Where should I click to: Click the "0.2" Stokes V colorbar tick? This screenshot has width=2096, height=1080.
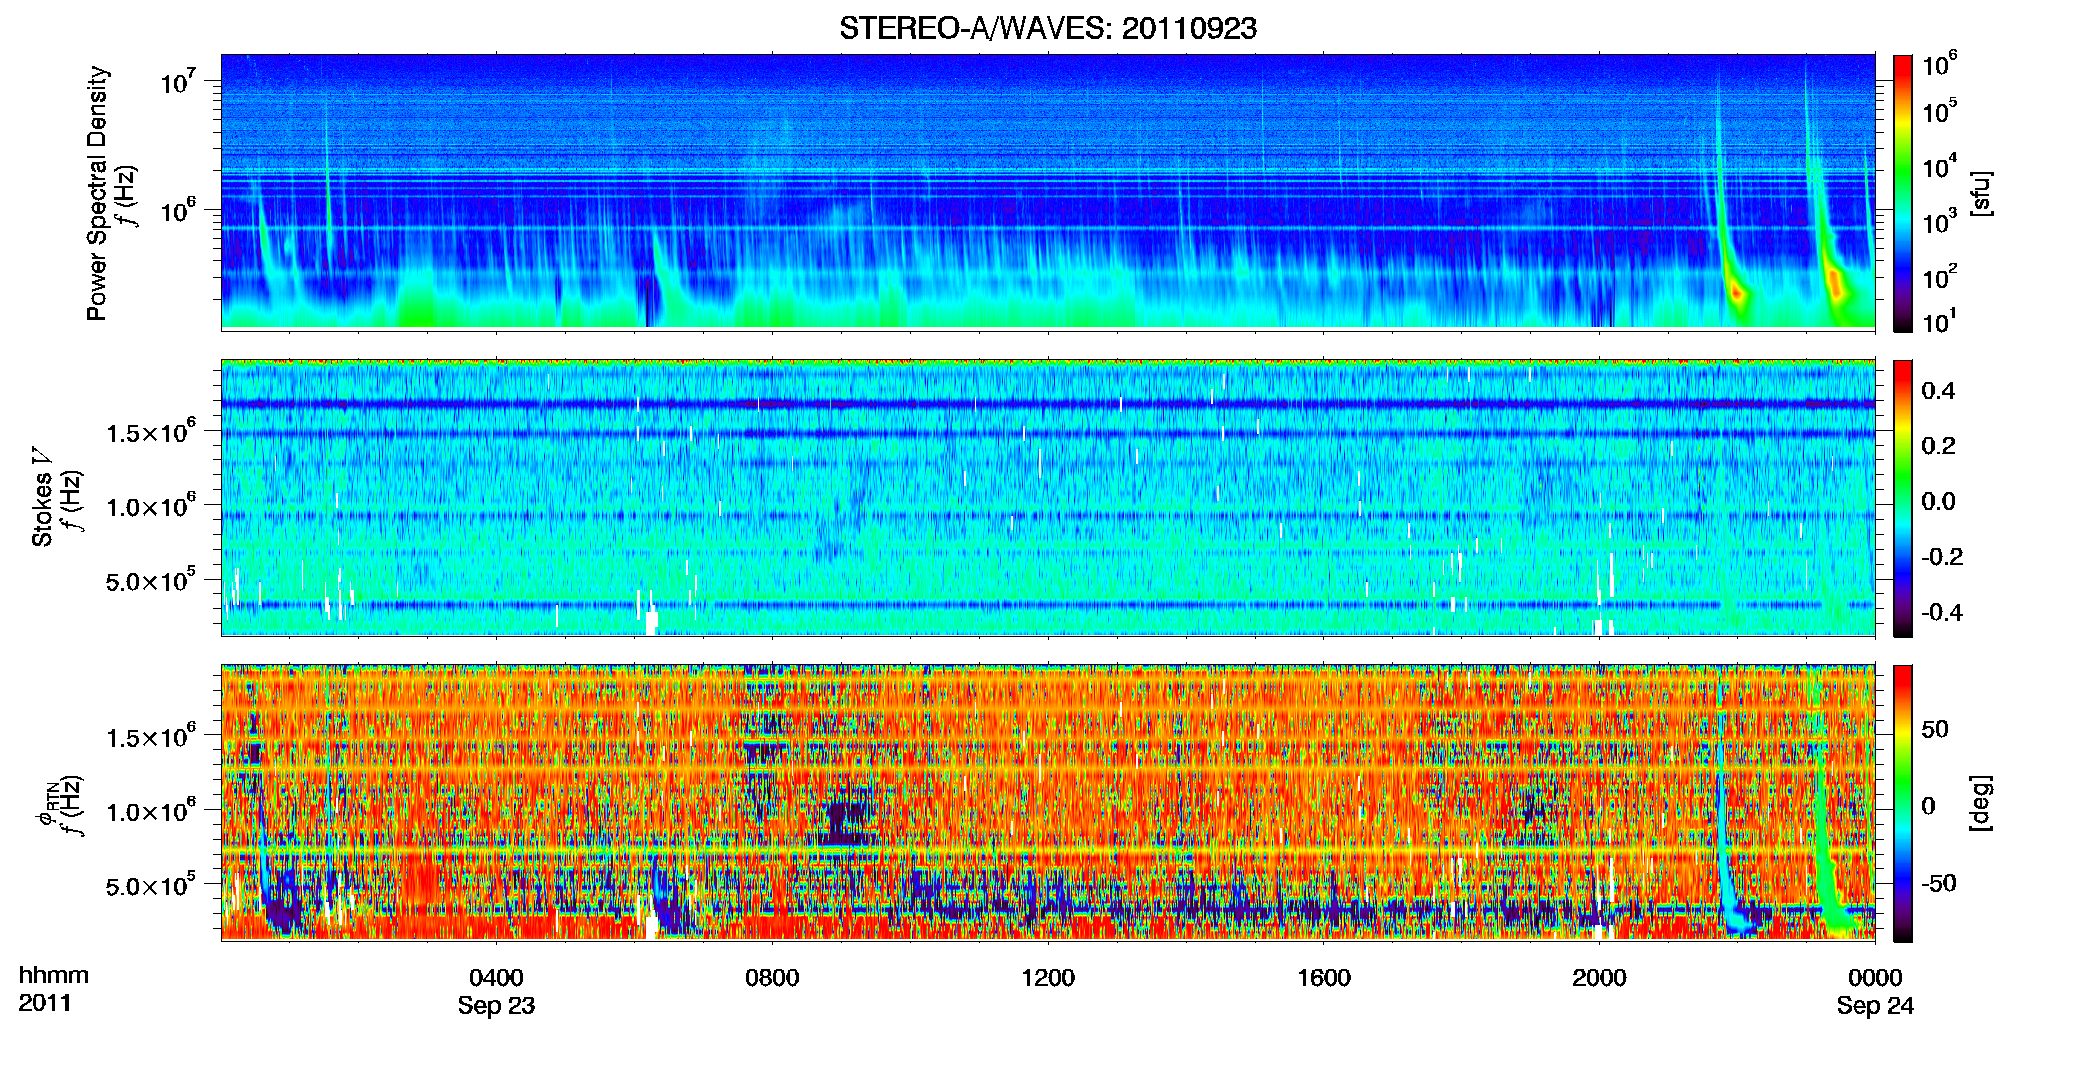click(1938, 446)
